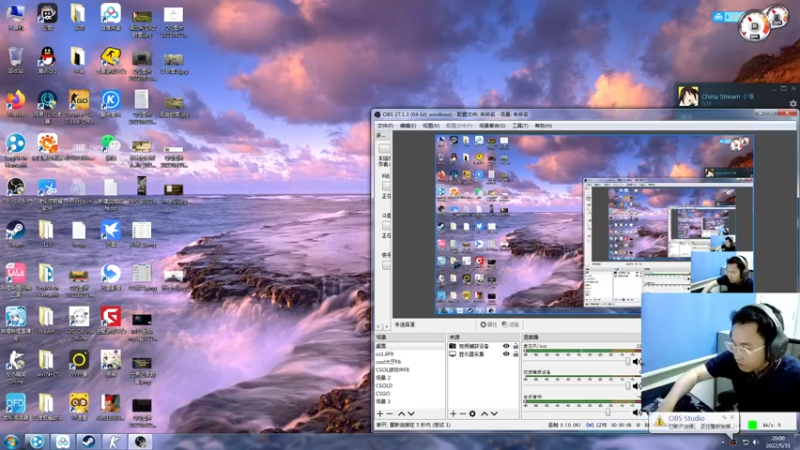Select the 场景 2 scene
The width and height of the screenshot is (800, 450).
click(x=410, y=378)
